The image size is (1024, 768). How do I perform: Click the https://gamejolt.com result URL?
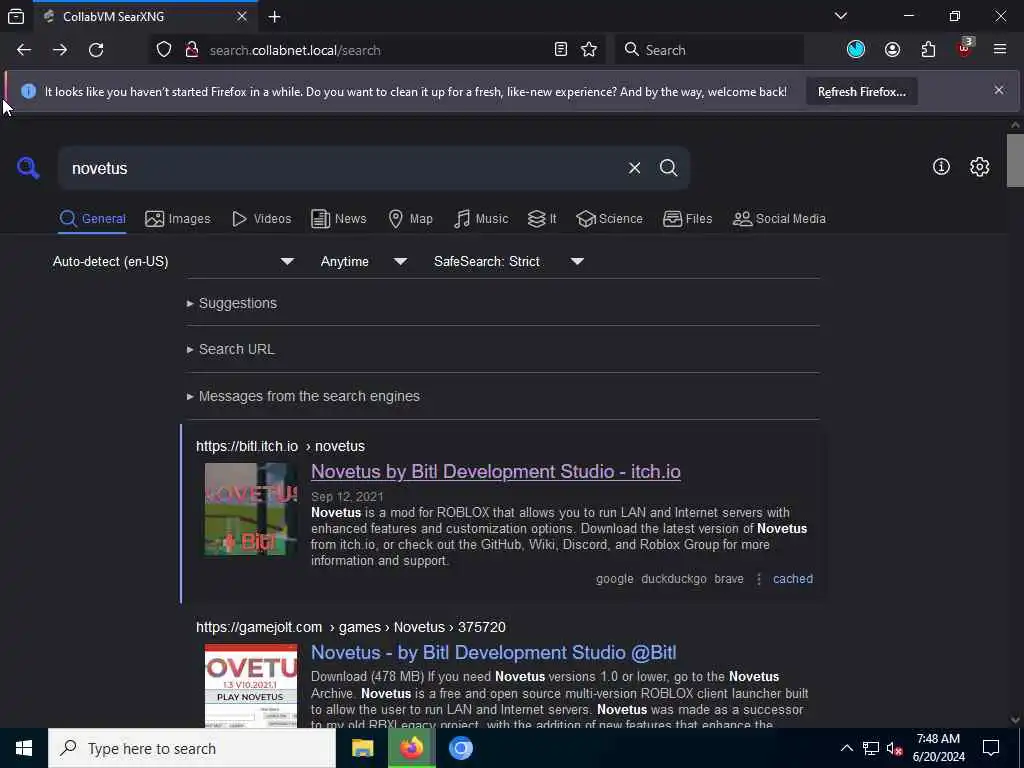351,627
